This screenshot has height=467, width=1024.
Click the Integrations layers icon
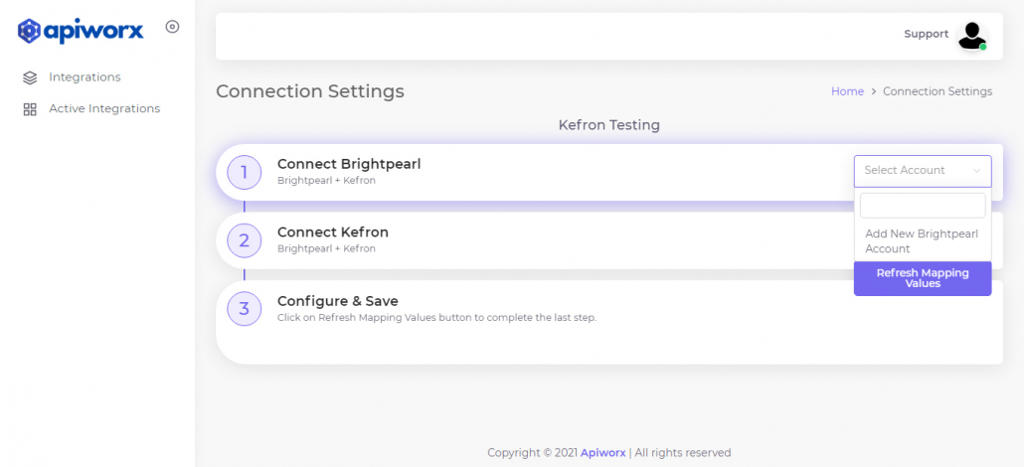[x=30, y=78]
